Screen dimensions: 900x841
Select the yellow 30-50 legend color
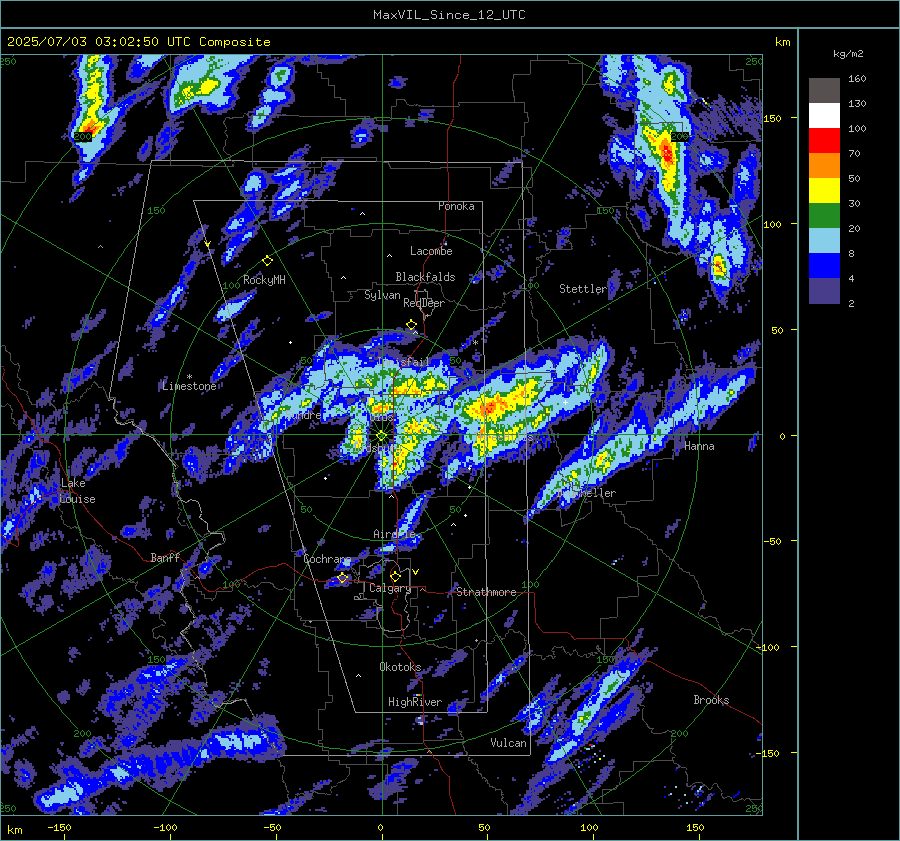[x=824, y=191]
